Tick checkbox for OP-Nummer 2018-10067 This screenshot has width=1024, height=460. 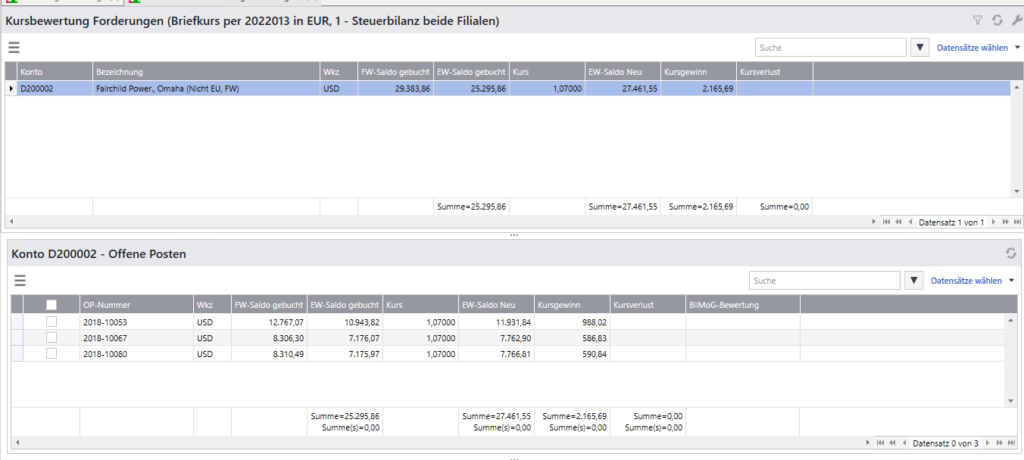point(52,337)
